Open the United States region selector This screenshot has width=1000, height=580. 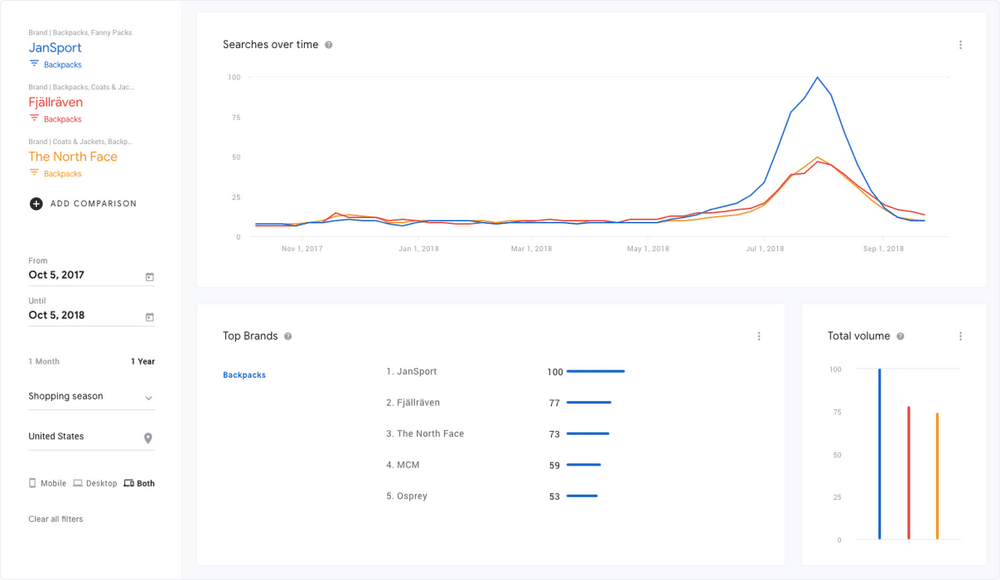[x=91, y=437]
